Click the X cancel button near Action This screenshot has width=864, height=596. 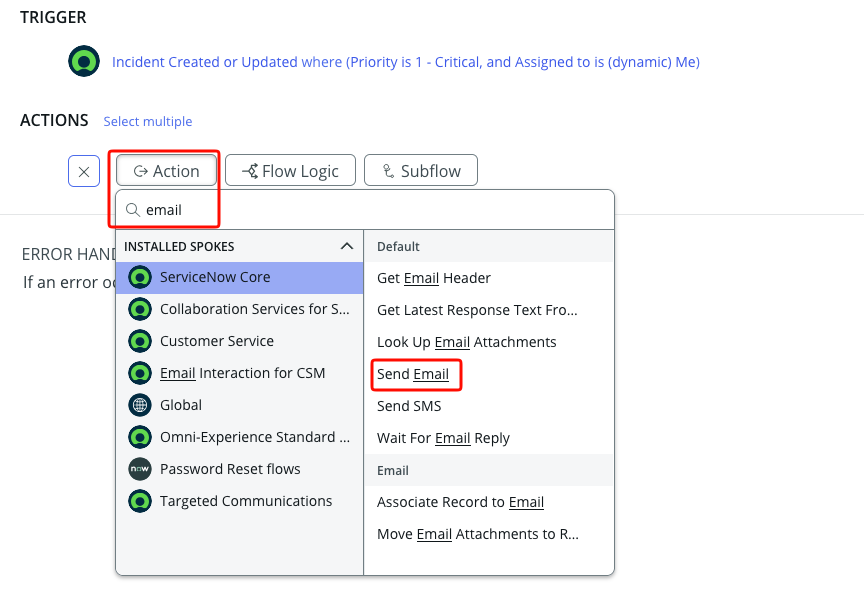click(x=84, y=171)
